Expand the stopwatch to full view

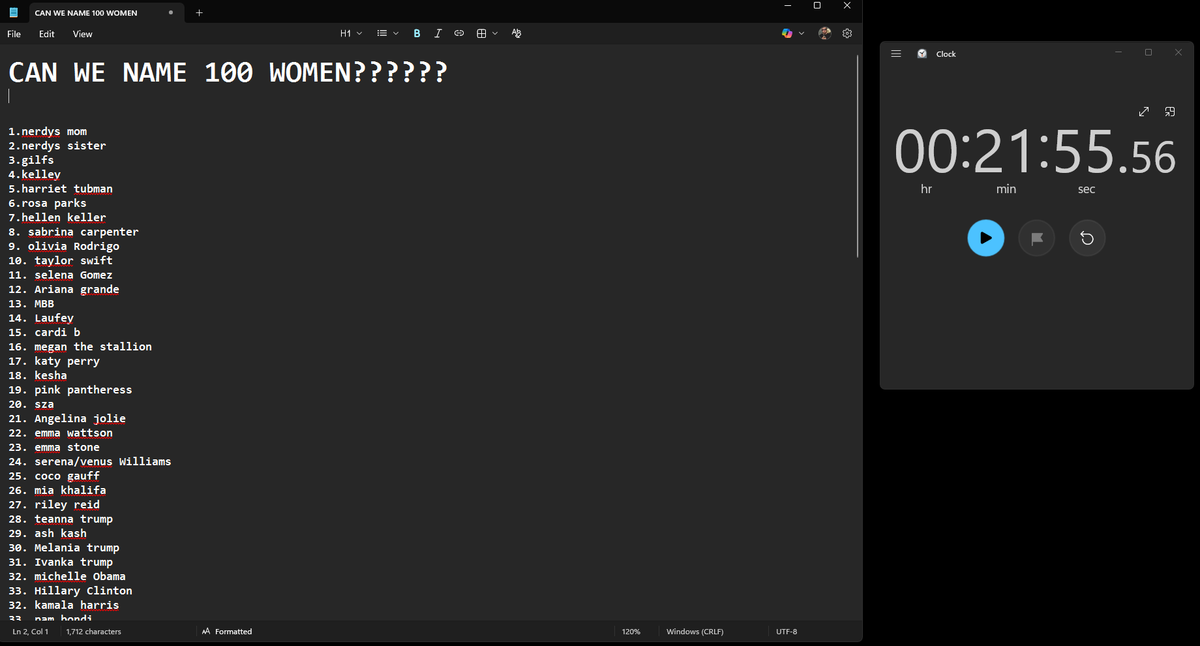[x=1144, y=111]
